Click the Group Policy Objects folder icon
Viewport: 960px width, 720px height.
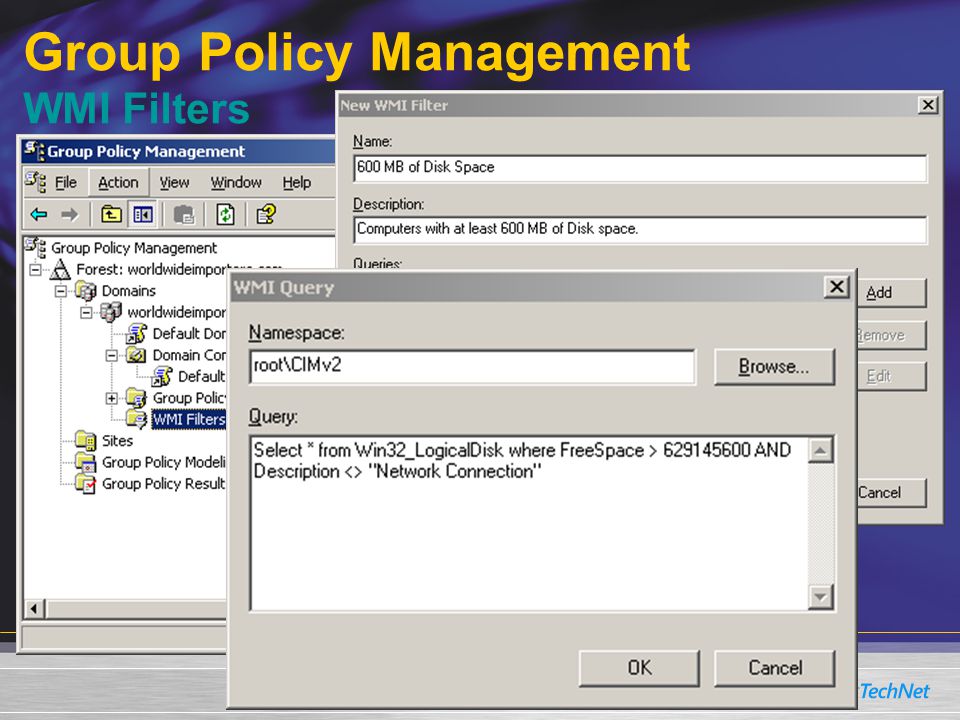136,398
